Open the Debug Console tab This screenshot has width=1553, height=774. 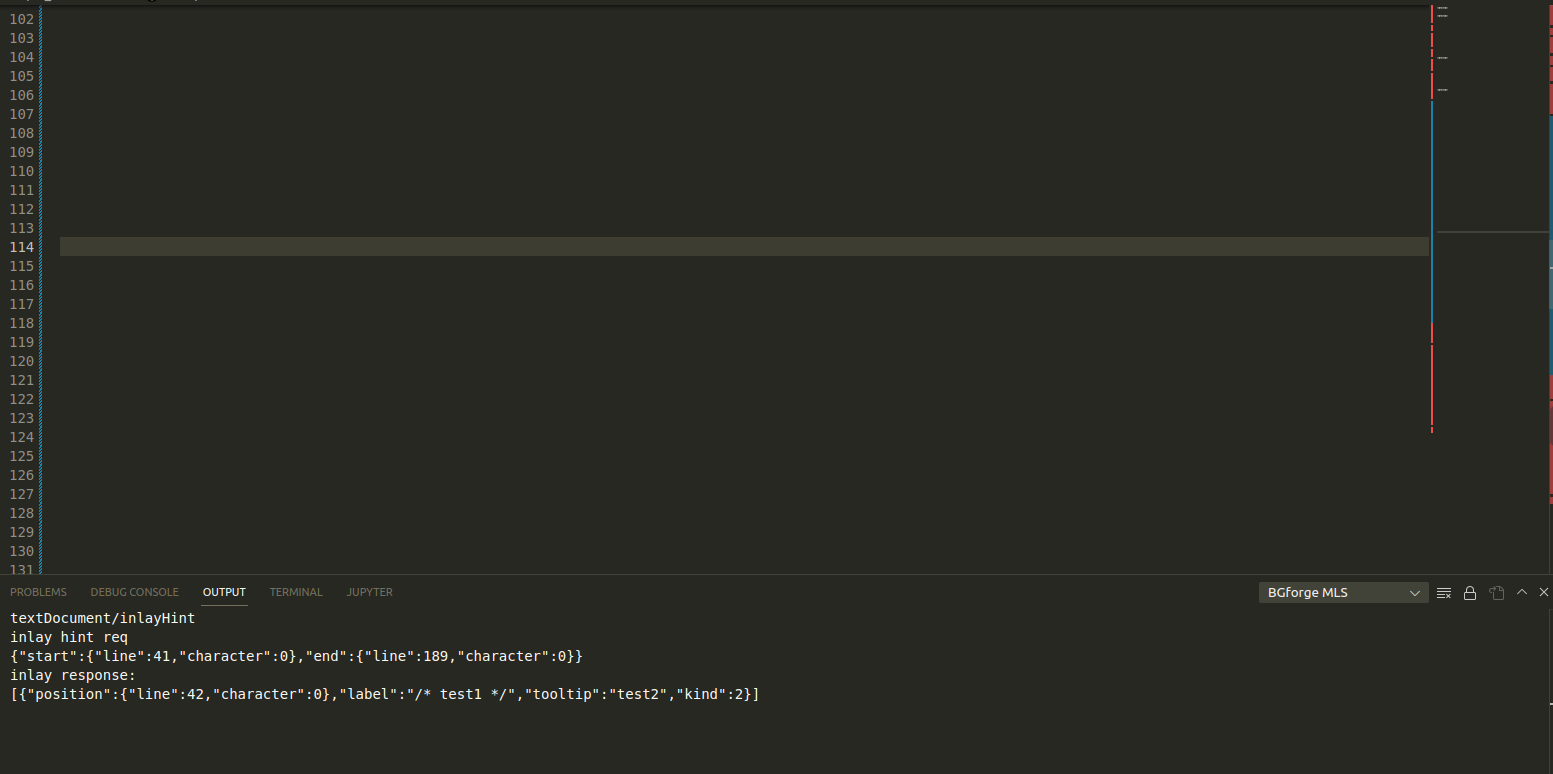[x=134, y=592]
